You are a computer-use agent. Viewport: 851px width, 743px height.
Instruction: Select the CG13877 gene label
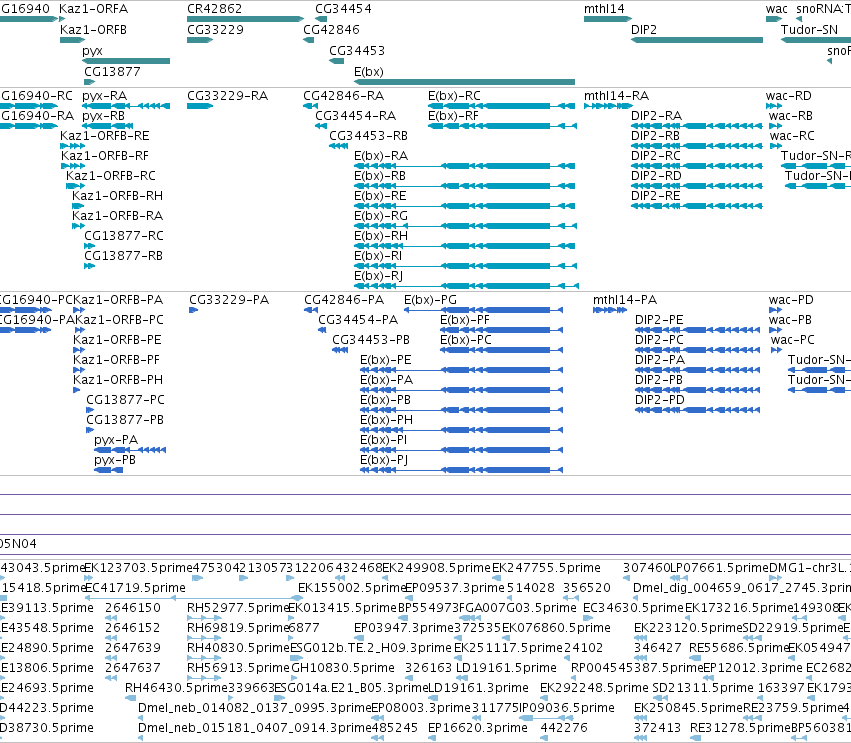(x=112, y=72)
